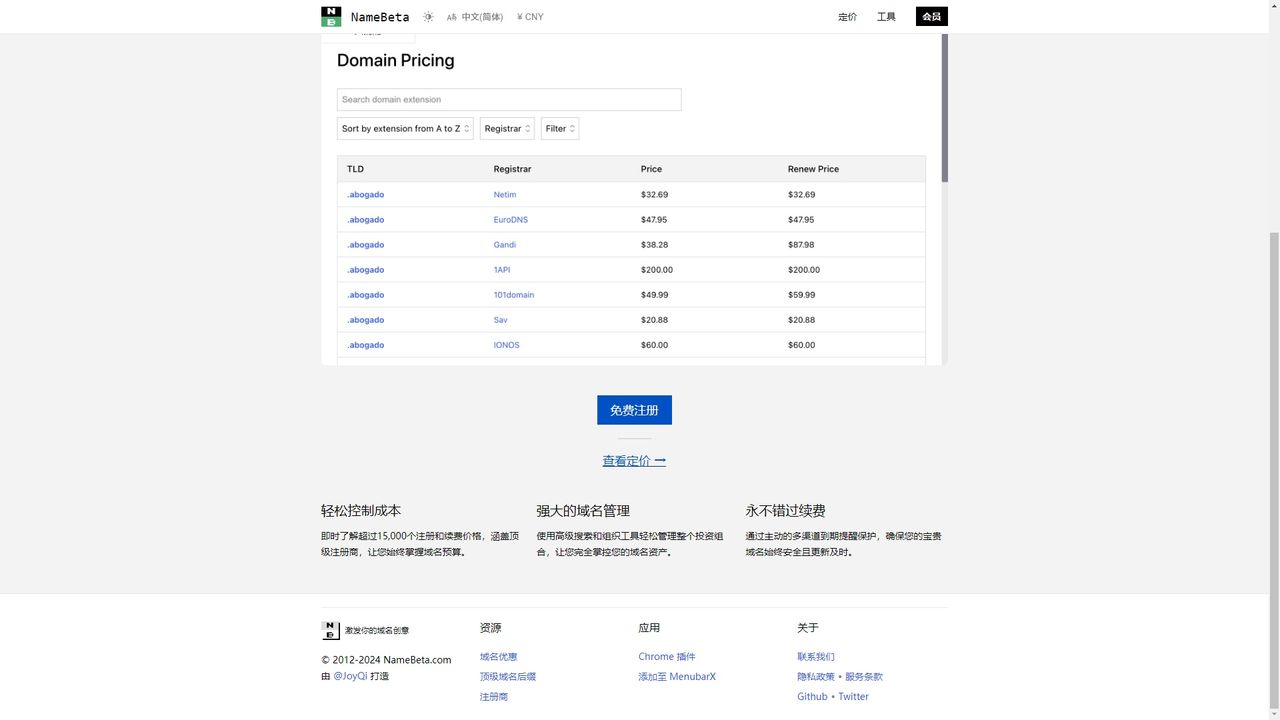Select the $200.00 price of 1API
This screenshot has height=720, width=1280.
click(657, 270)
